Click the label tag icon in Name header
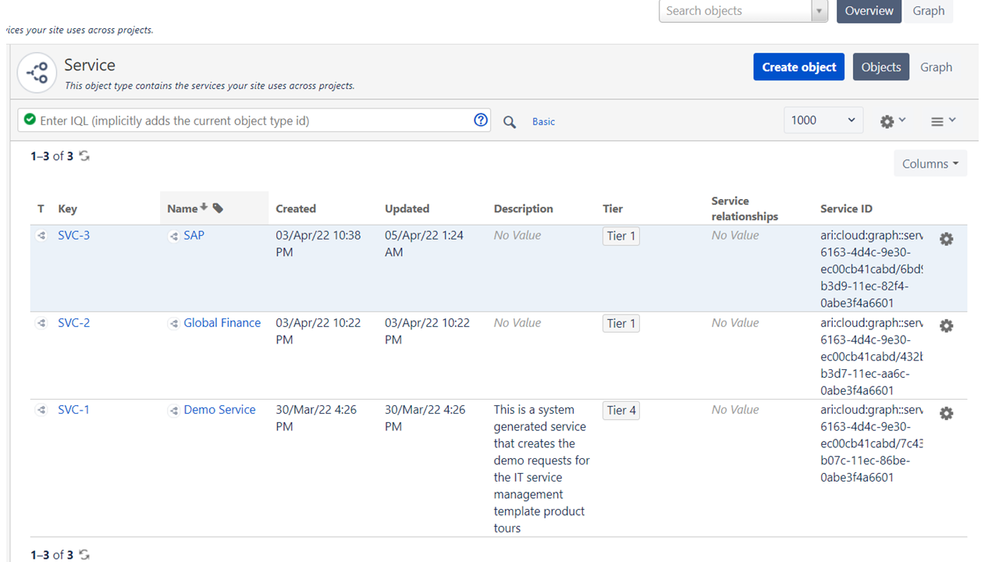 [218, 208]
